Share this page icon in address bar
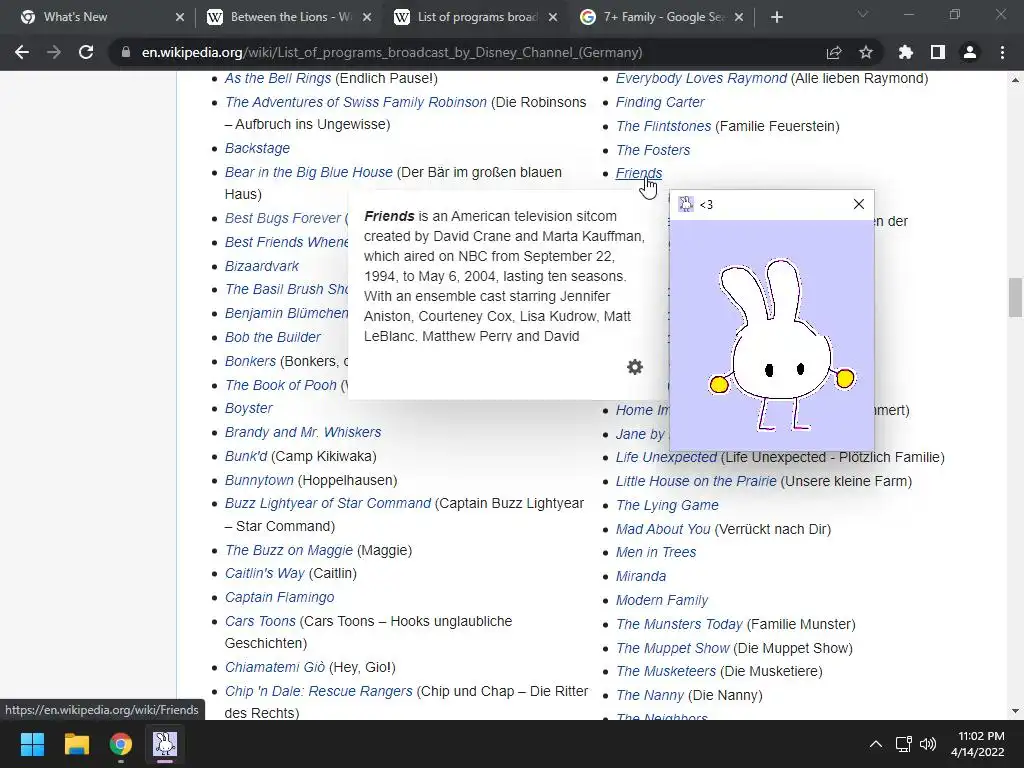This screenshot has width=1024, height=768. (x=834, y=52)
